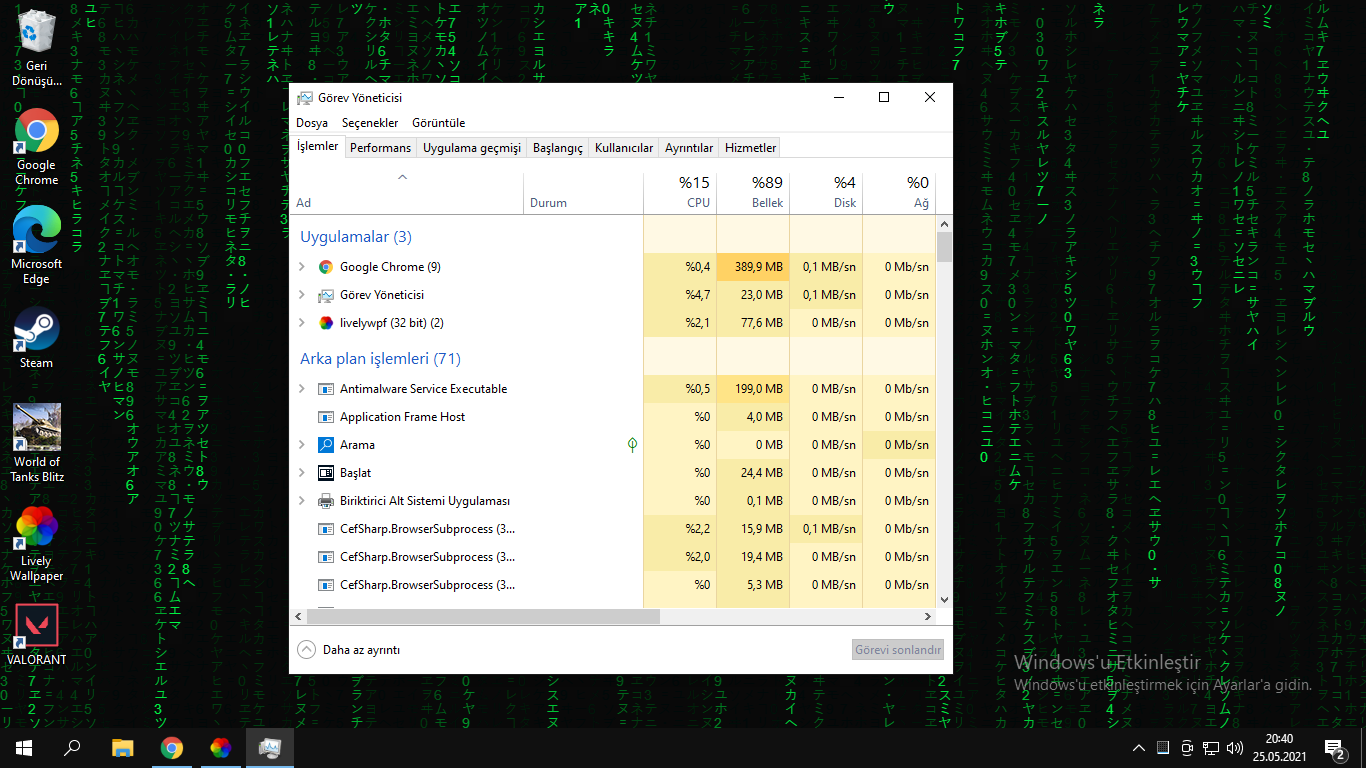
Task: Select the Microsoft Edge desktop shortcut
Action: 37,246
